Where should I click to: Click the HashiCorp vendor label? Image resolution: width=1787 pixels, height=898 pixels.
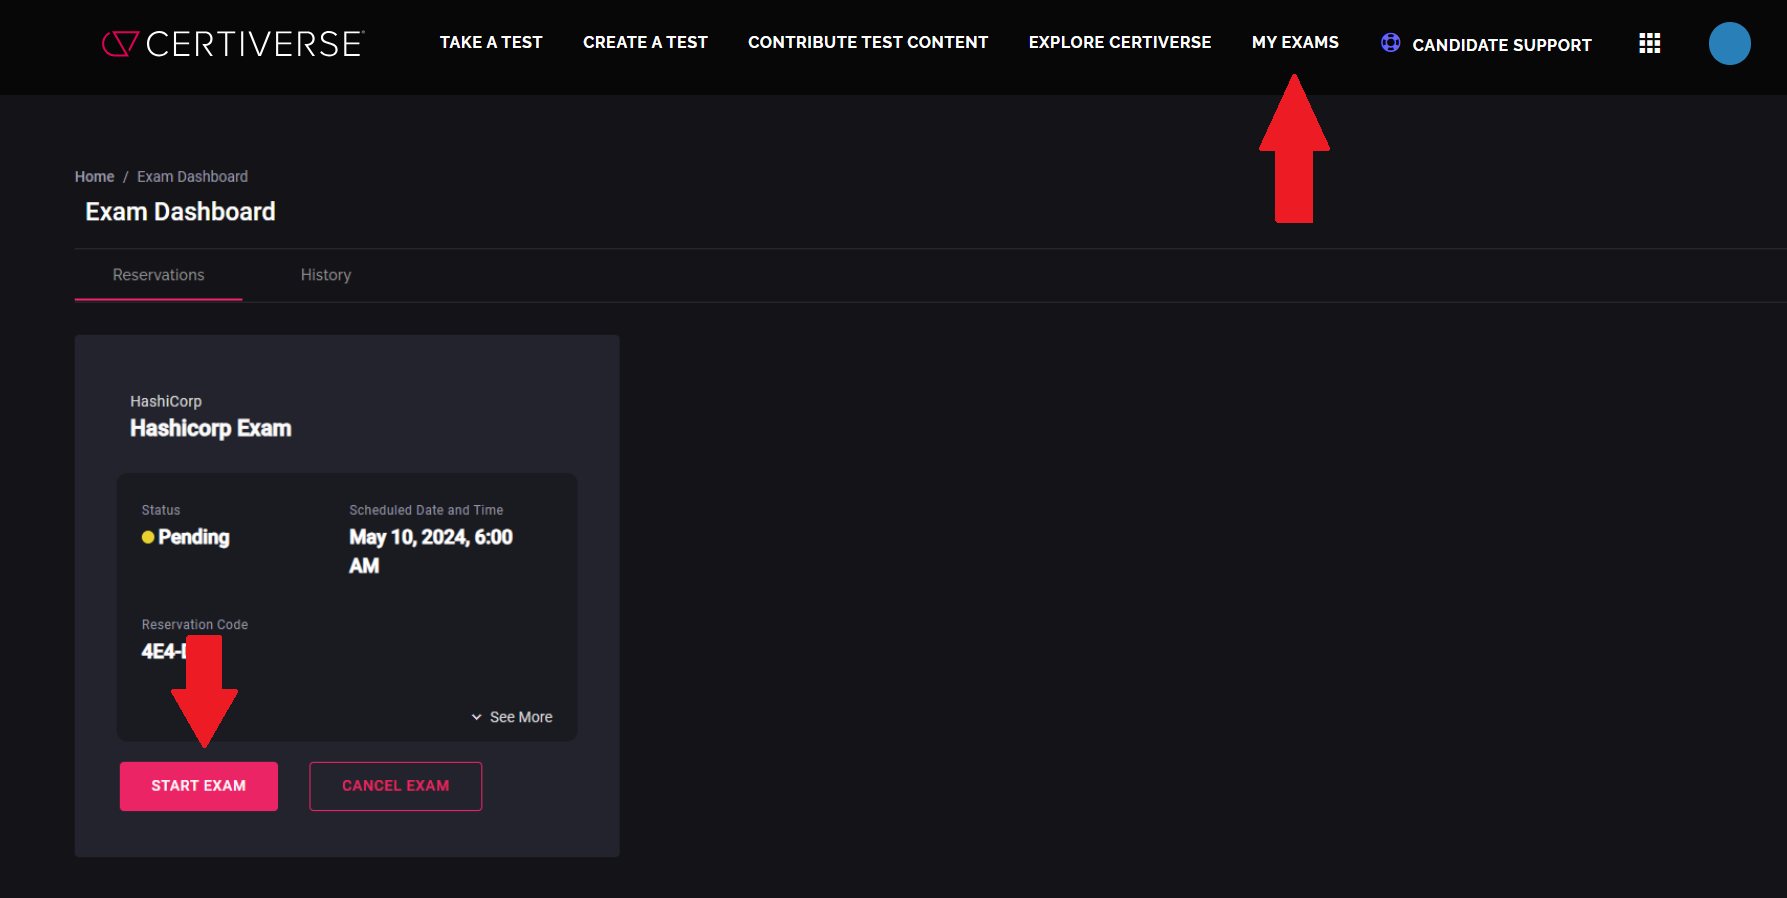coord(166,401)
